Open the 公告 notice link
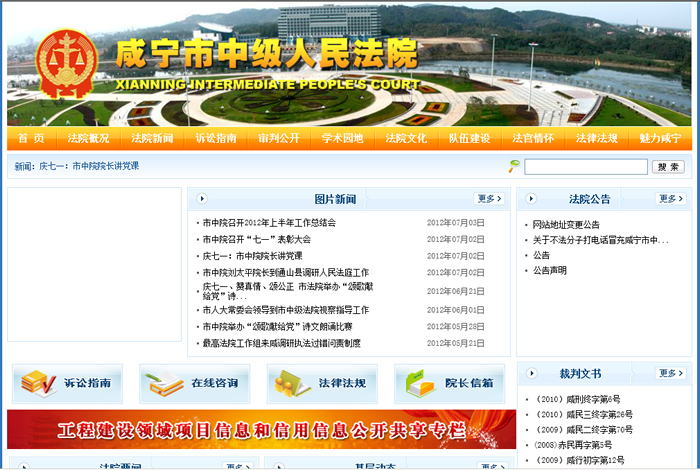The width and height of the screenshot is (700, 470). [541, 255]
